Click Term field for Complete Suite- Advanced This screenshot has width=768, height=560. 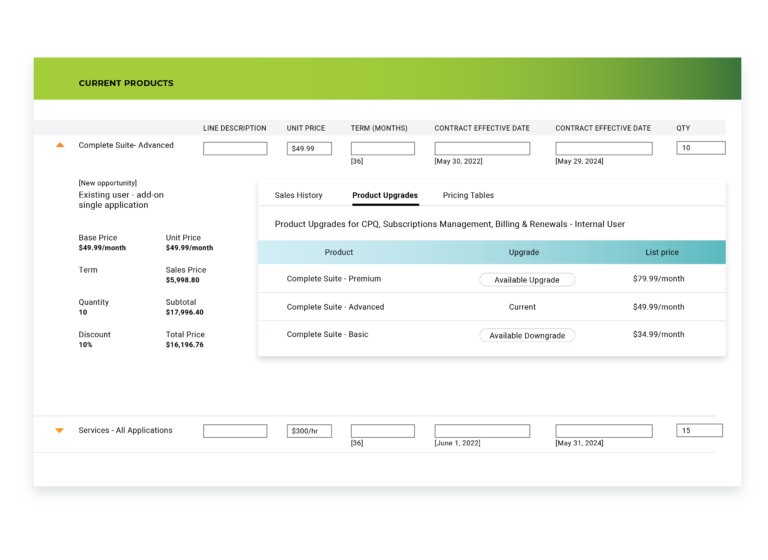coord(382,148)
